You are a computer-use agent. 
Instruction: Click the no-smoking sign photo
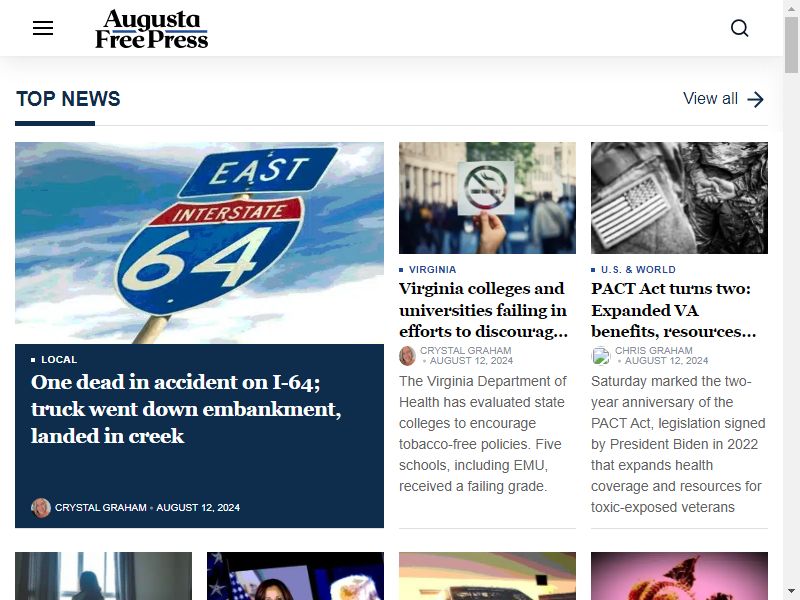[x=487, y=198]
